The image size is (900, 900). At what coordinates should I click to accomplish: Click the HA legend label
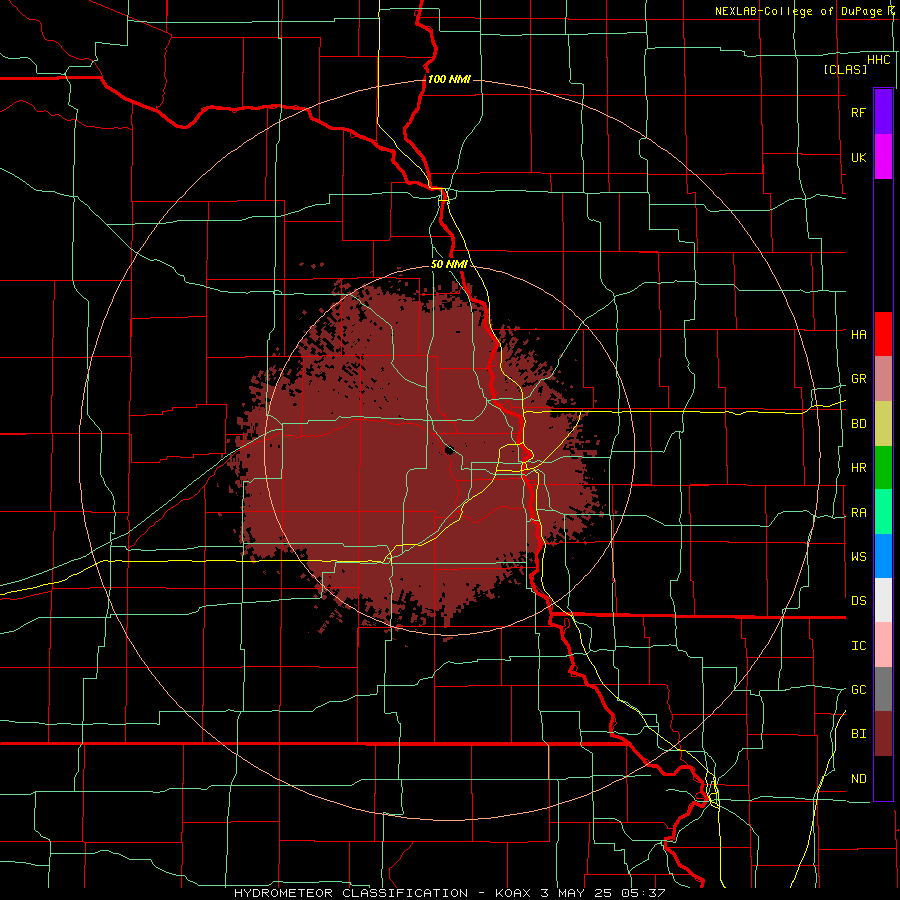[859, 334]
